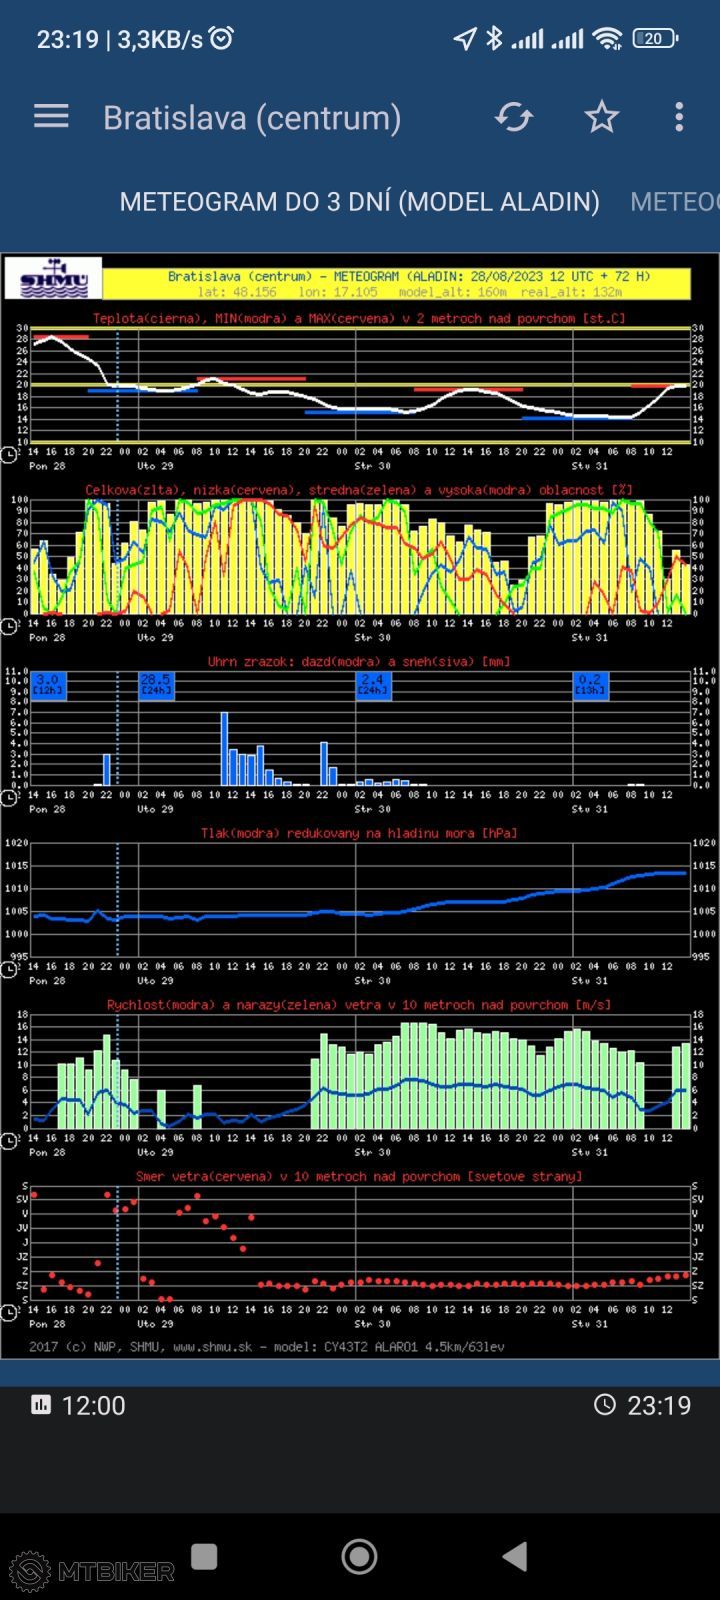Viewport: 720px width, 1600px height.
Task: Tap the cloudiness (oblacnost) chart
Action: tap(360, 556)
